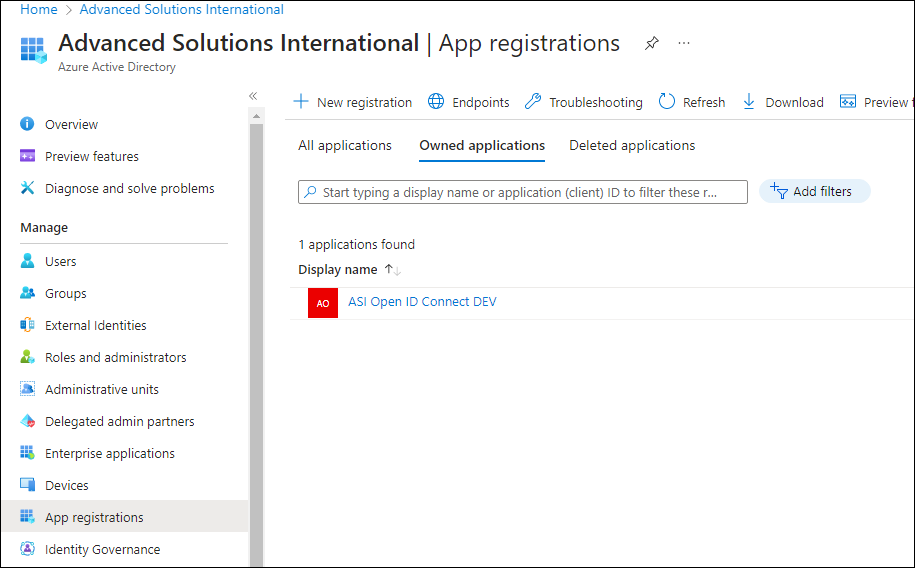The width and height of the screenshot is (915, 568).
Task: Click the red AO application badge
Action: click(x=323, y=303)
